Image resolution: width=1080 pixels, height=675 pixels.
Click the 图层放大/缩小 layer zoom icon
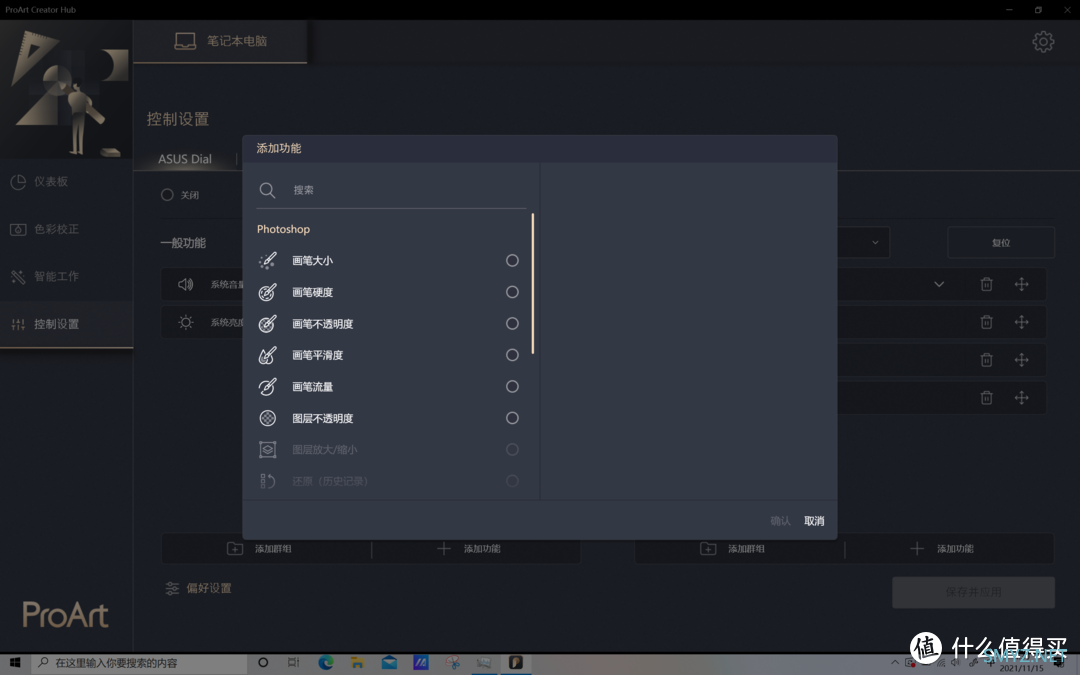click(x=267, y=450)
